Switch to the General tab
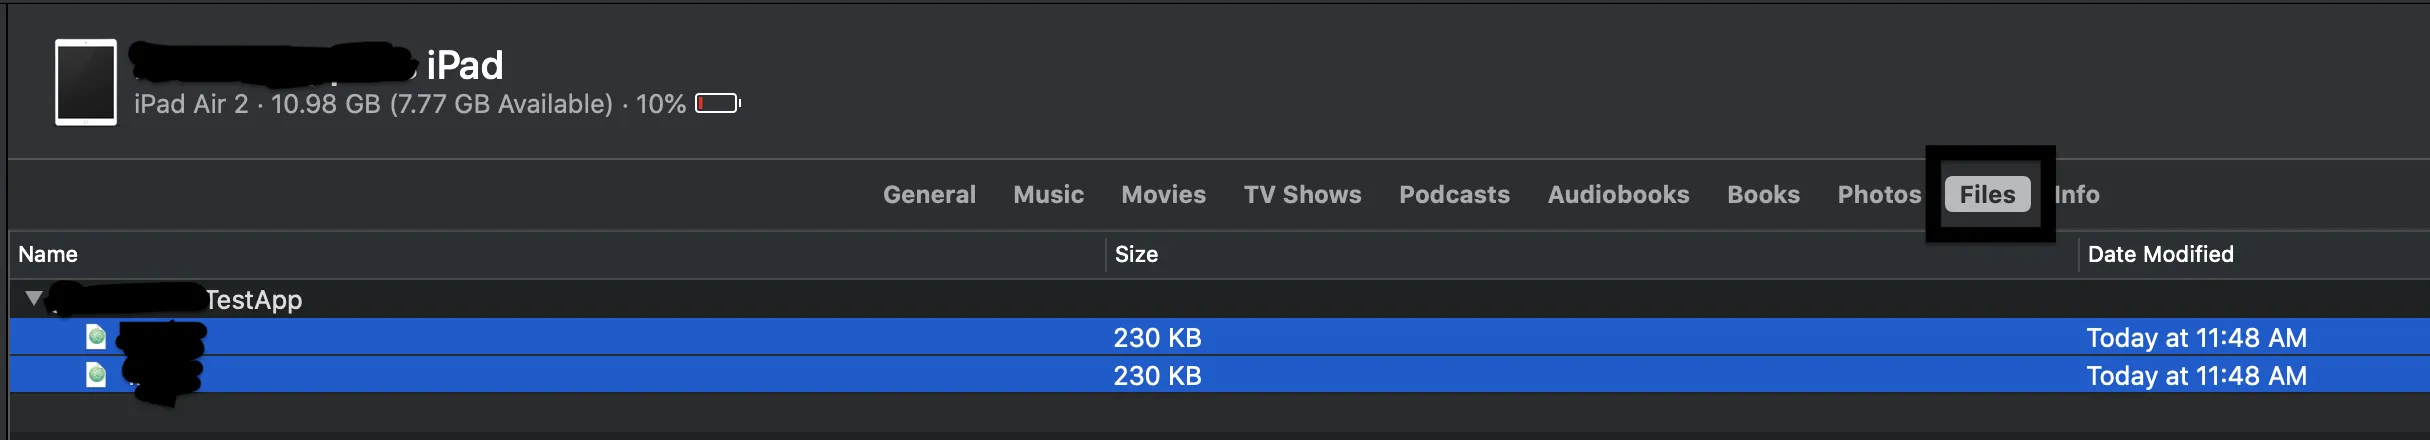The image size is (2430, 440). pos(929,194)
